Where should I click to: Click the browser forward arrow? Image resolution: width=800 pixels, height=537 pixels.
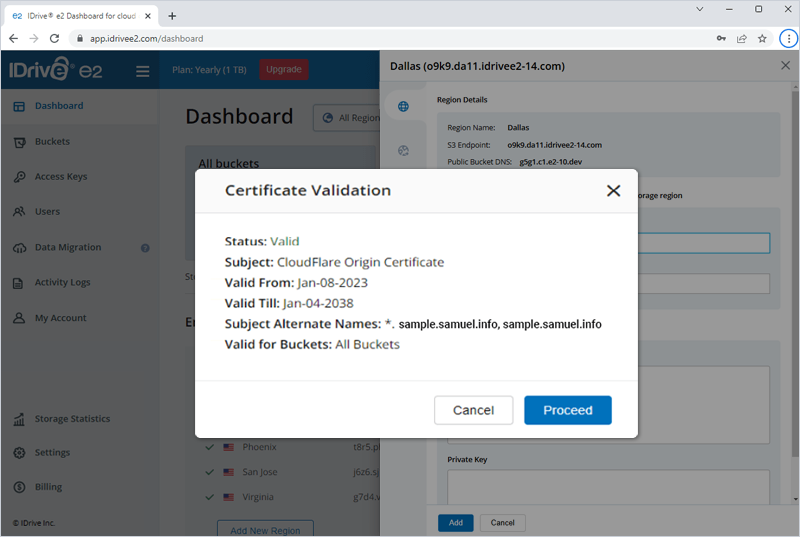(x=34, y=38)
